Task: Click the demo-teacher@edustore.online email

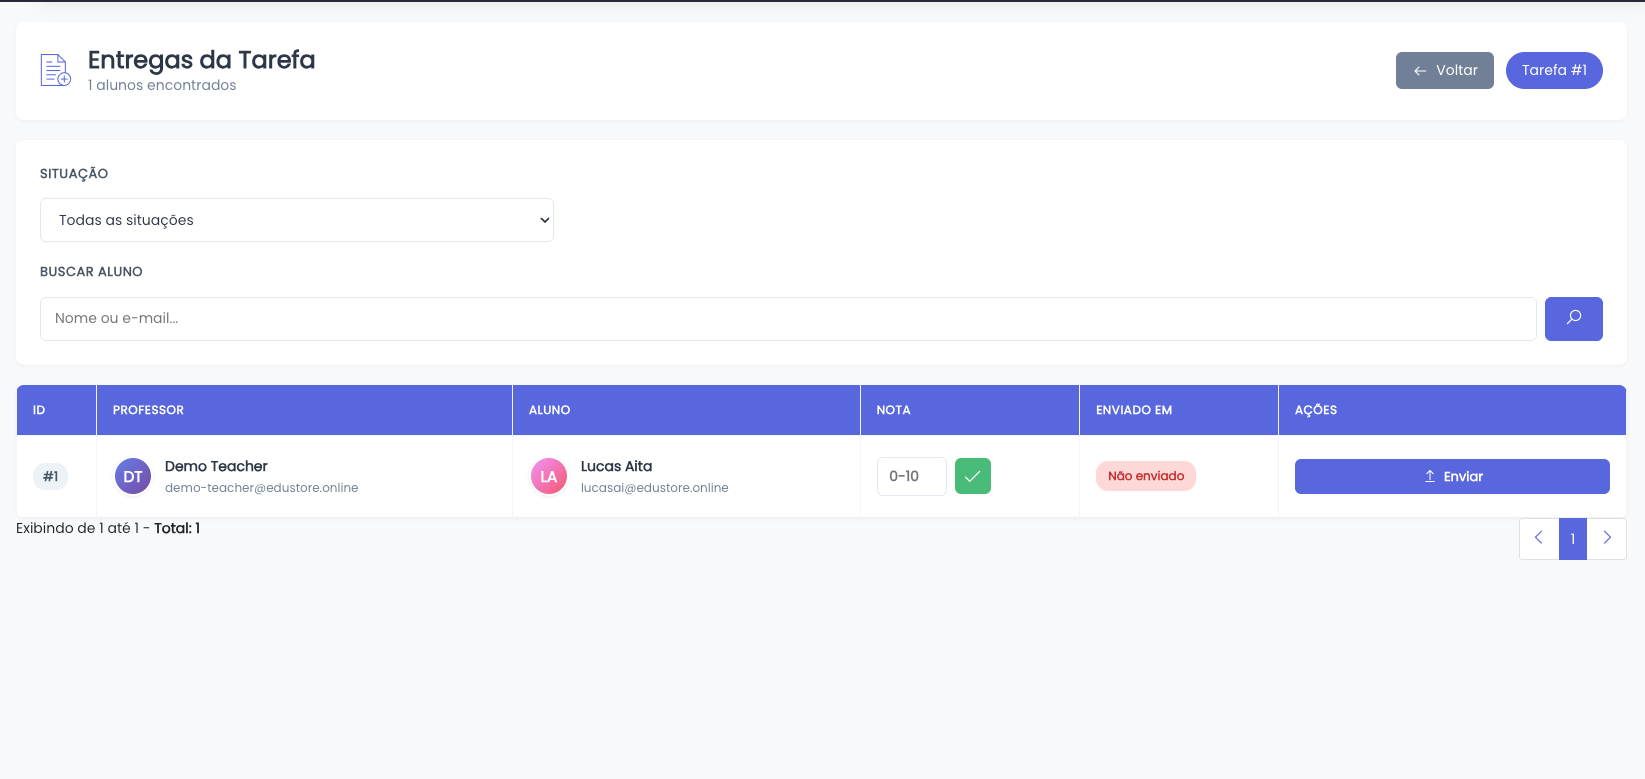Action: [x=261, y=488]
